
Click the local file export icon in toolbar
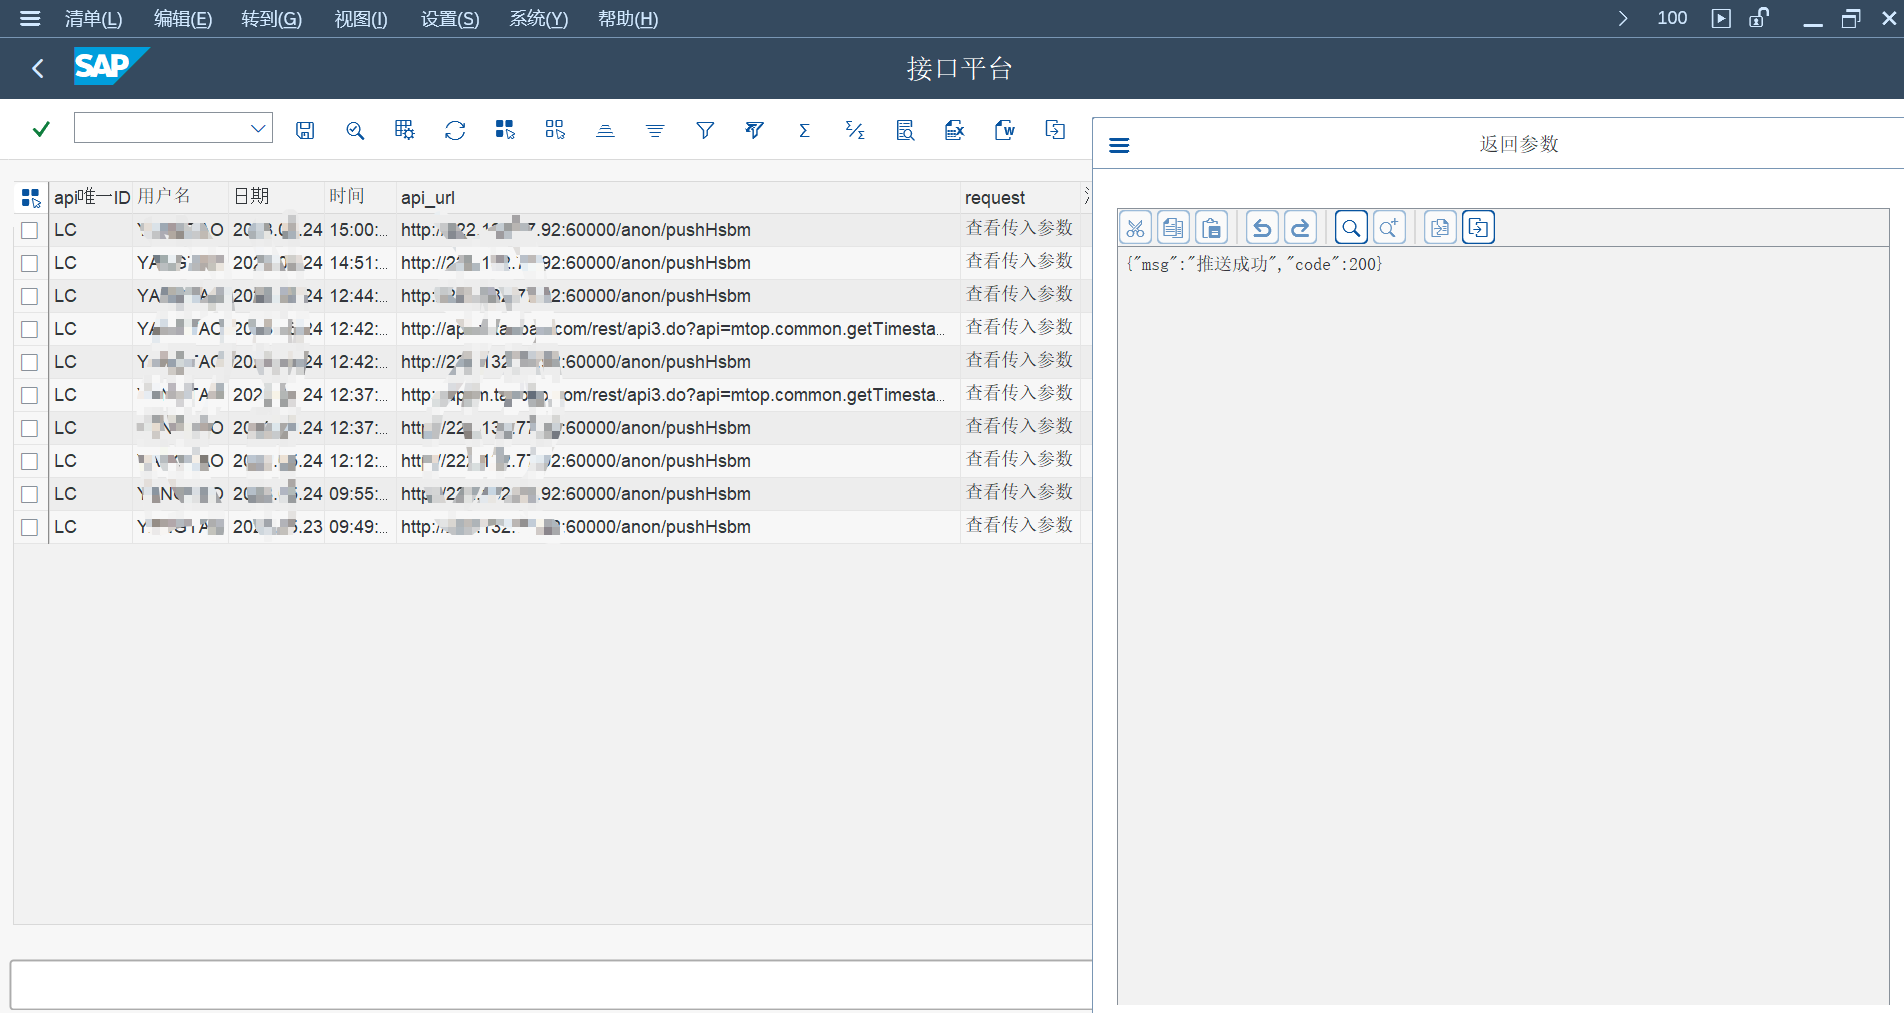pos(1055,130)
